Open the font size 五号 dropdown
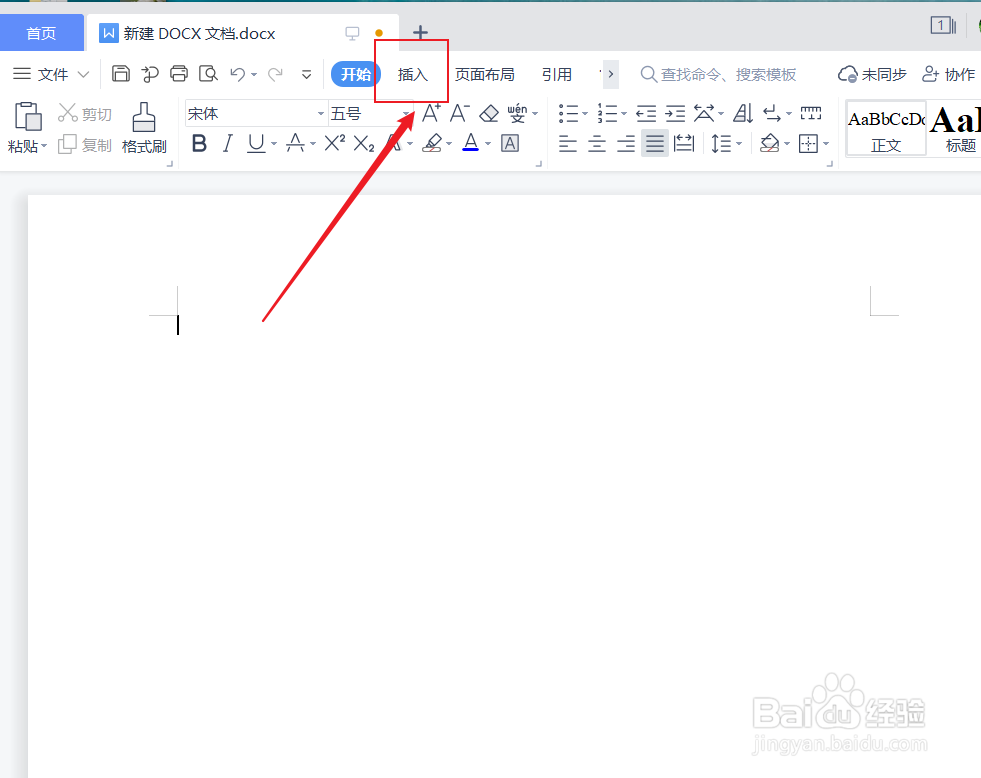 406,114
